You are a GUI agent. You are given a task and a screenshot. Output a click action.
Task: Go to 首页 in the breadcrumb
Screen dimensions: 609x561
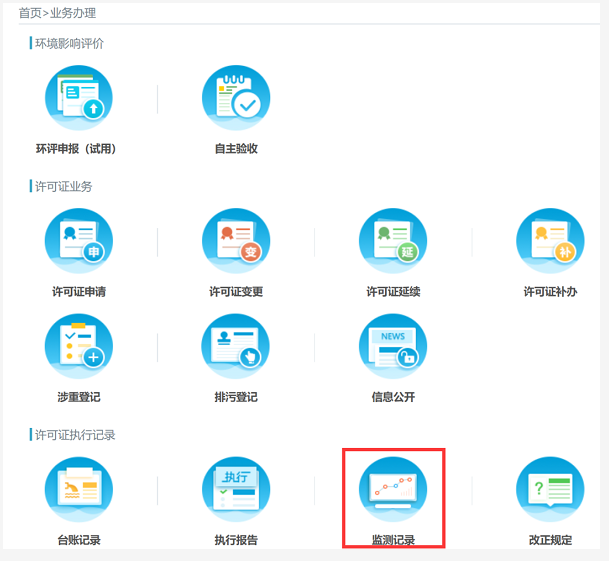[30, 13]
